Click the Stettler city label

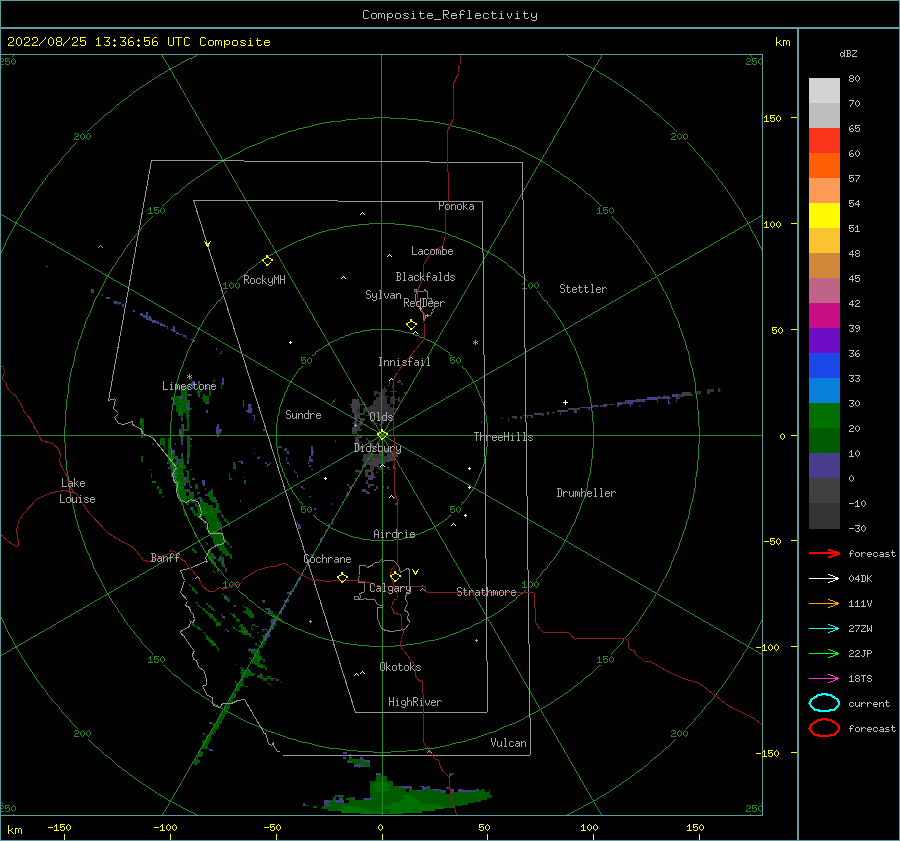(583, 289)
